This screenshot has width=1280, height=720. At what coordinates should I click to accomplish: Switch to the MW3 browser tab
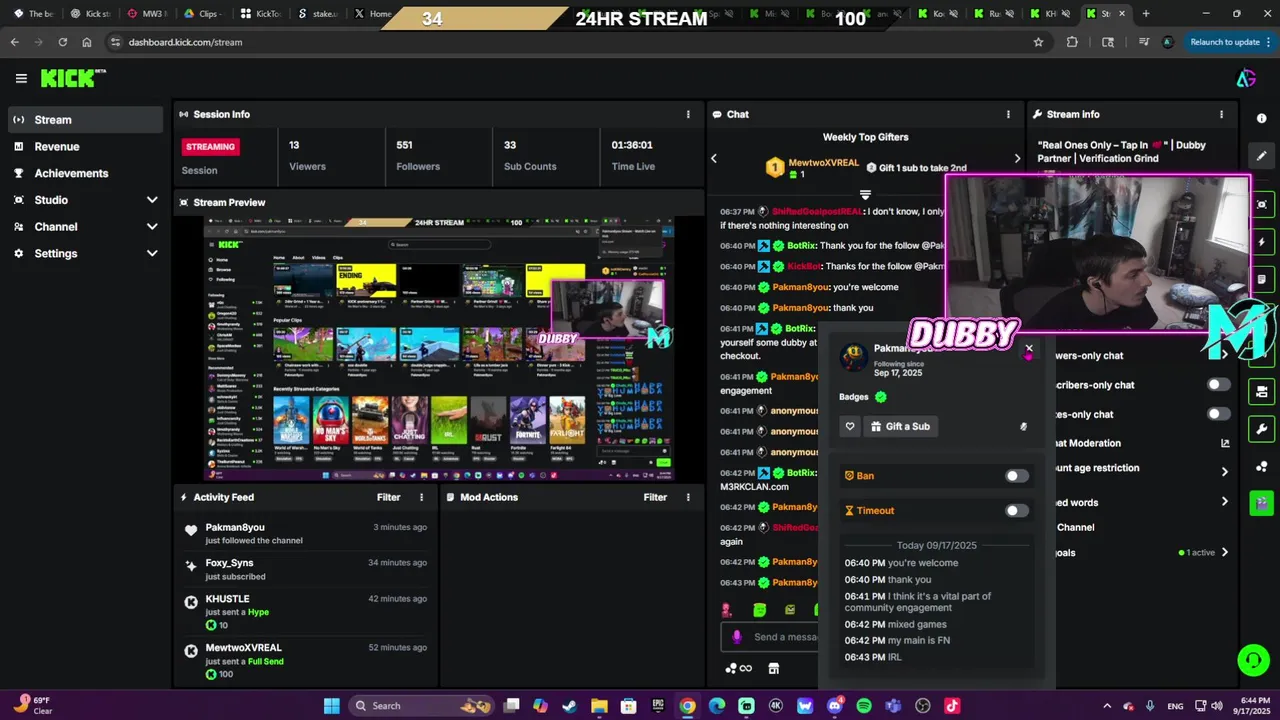click(147, 14)
